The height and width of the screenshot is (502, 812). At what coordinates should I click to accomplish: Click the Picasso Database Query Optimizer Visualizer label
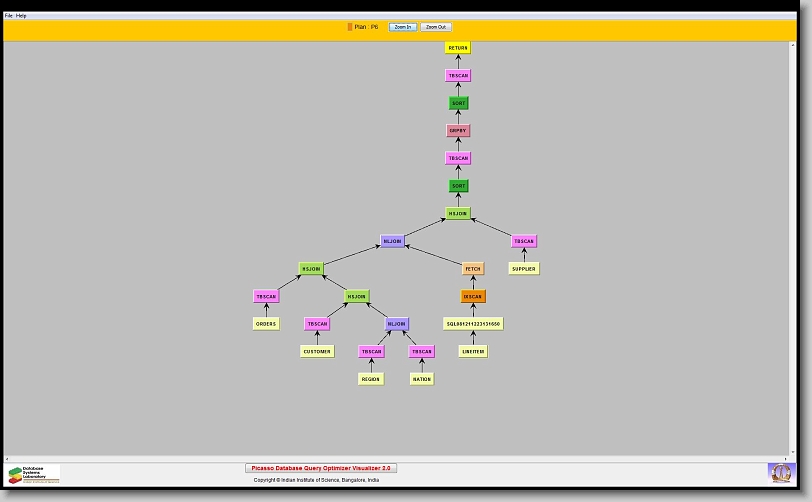(x=321, y=468)
